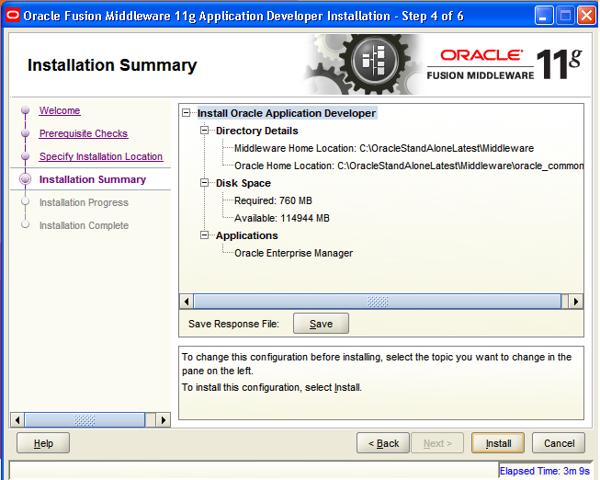
Task: Select Installation Summary in step list
Action: click(x=91, y=180)
